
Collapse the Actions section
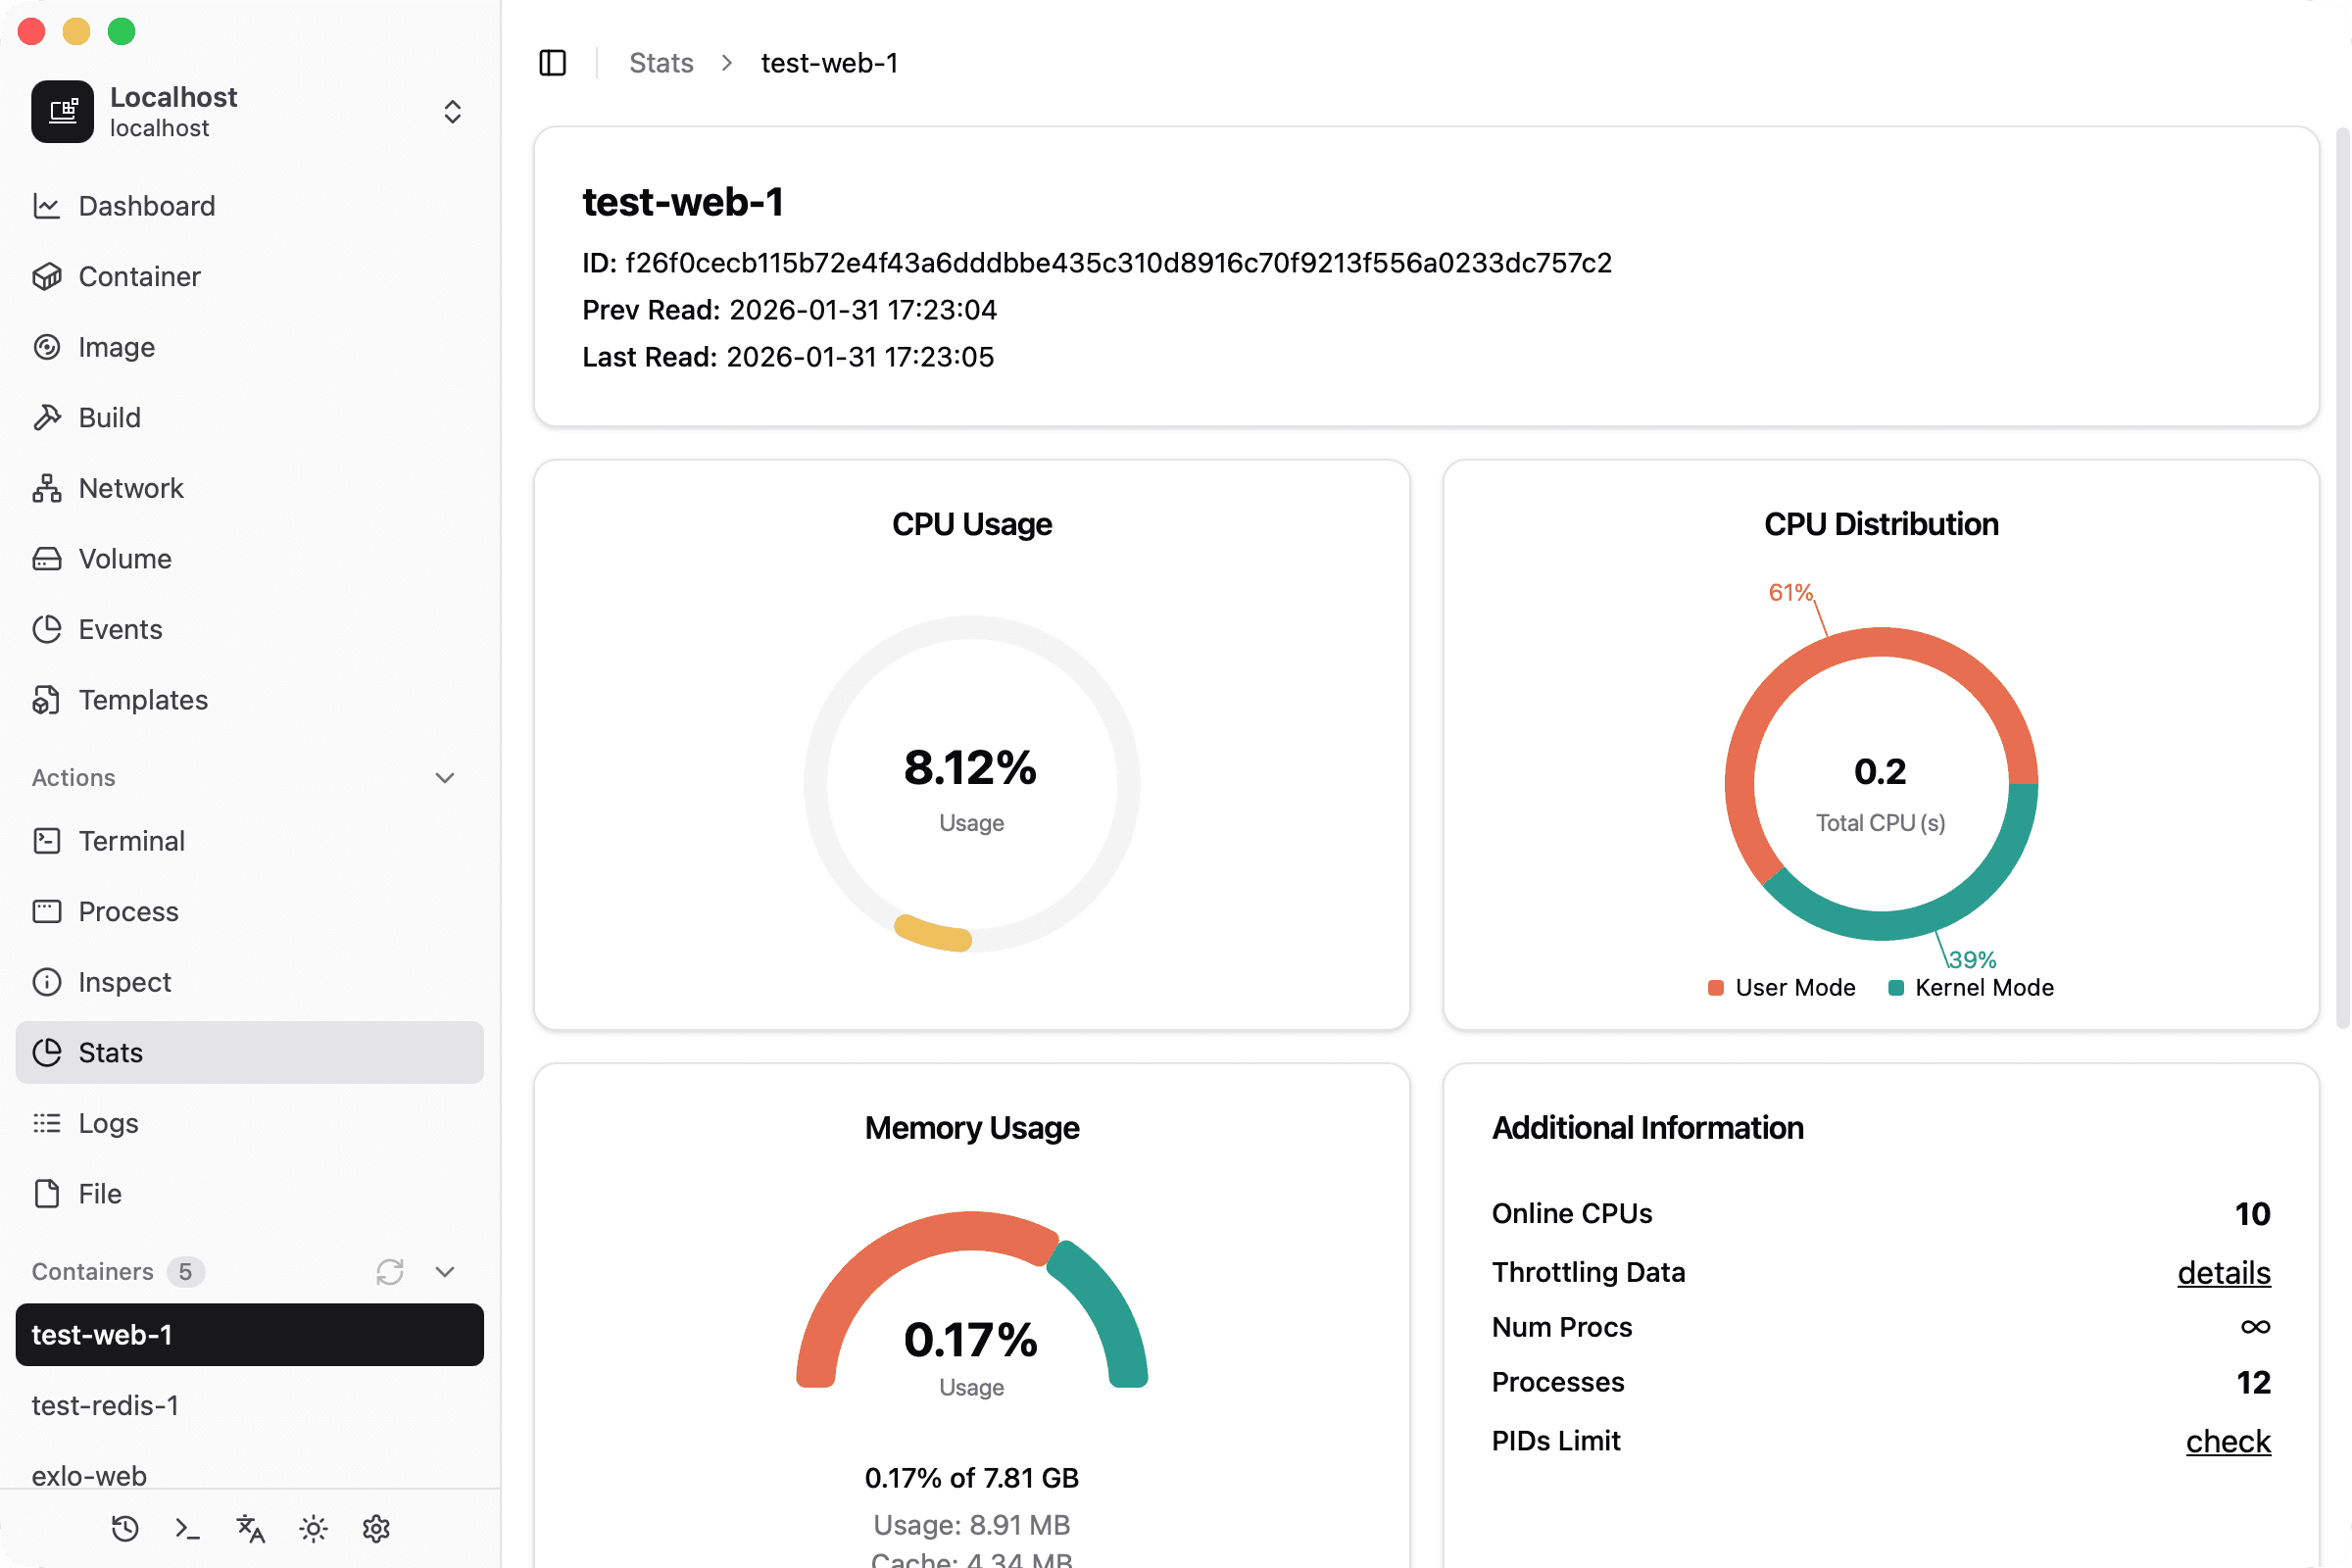pyautogui.click(x=445, y=777)
